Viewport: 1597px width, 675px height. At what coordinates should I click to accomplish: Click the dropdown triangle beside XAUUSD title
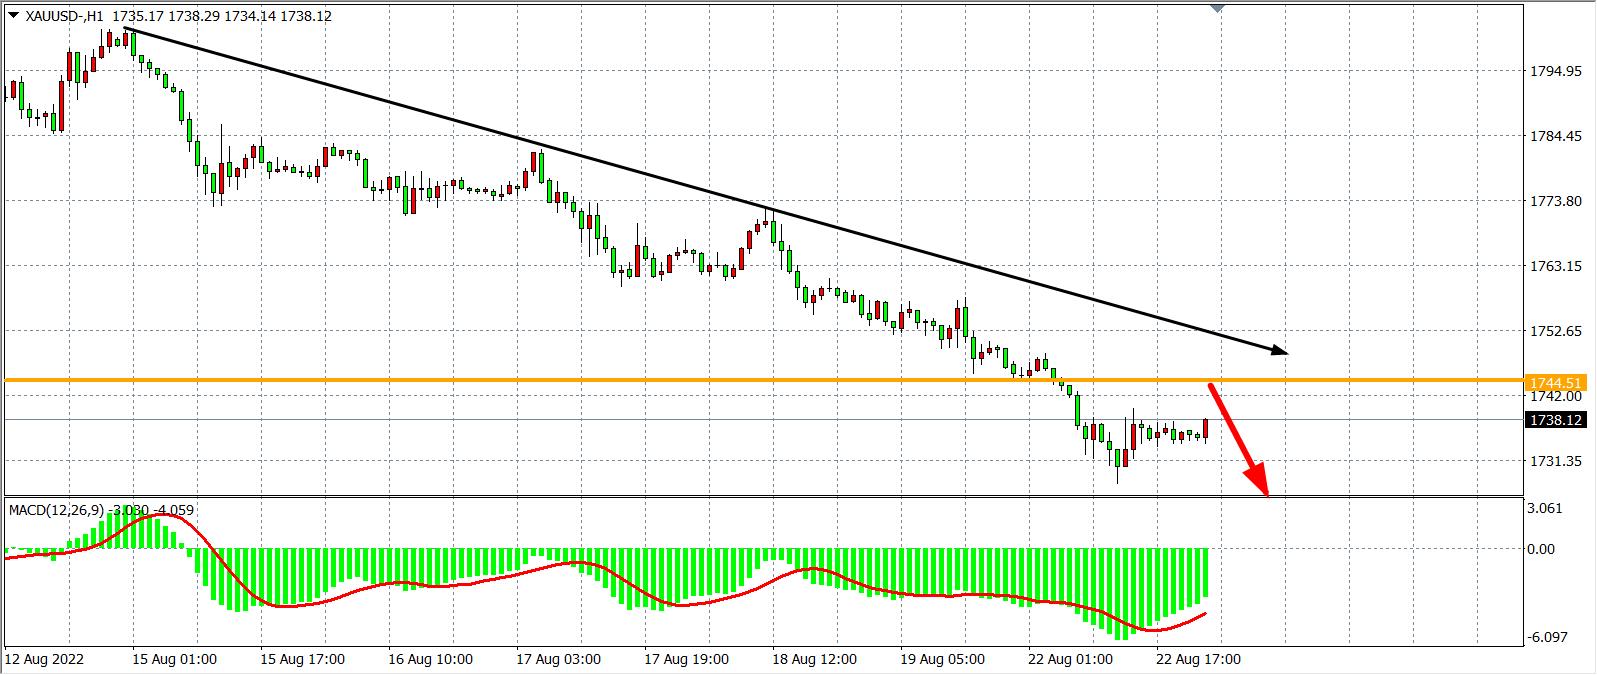[x=13, y=16]
